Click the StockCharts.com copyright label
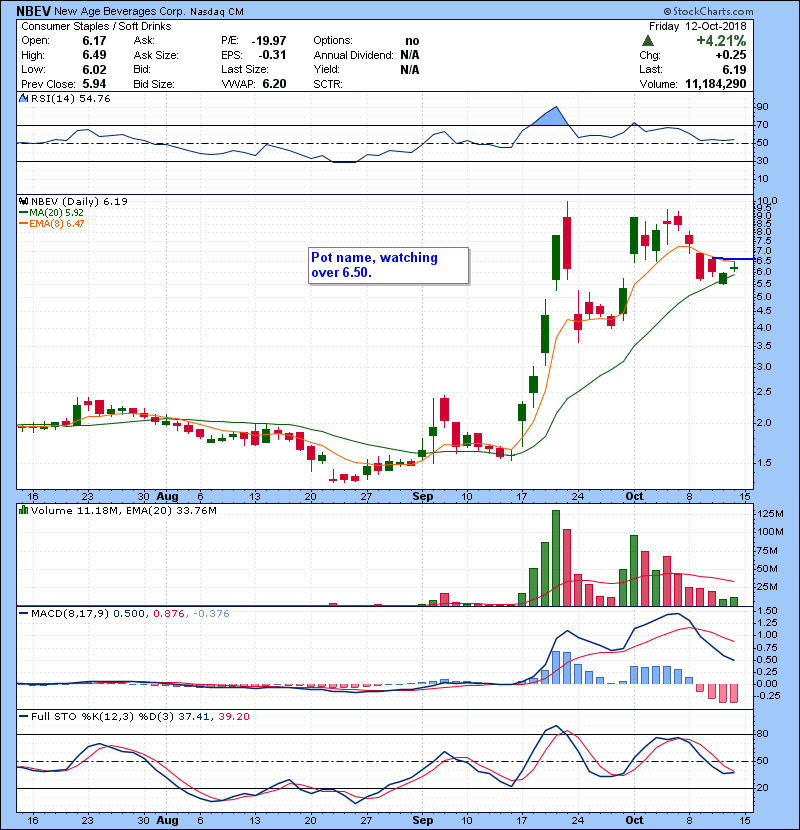 [708, 11]
